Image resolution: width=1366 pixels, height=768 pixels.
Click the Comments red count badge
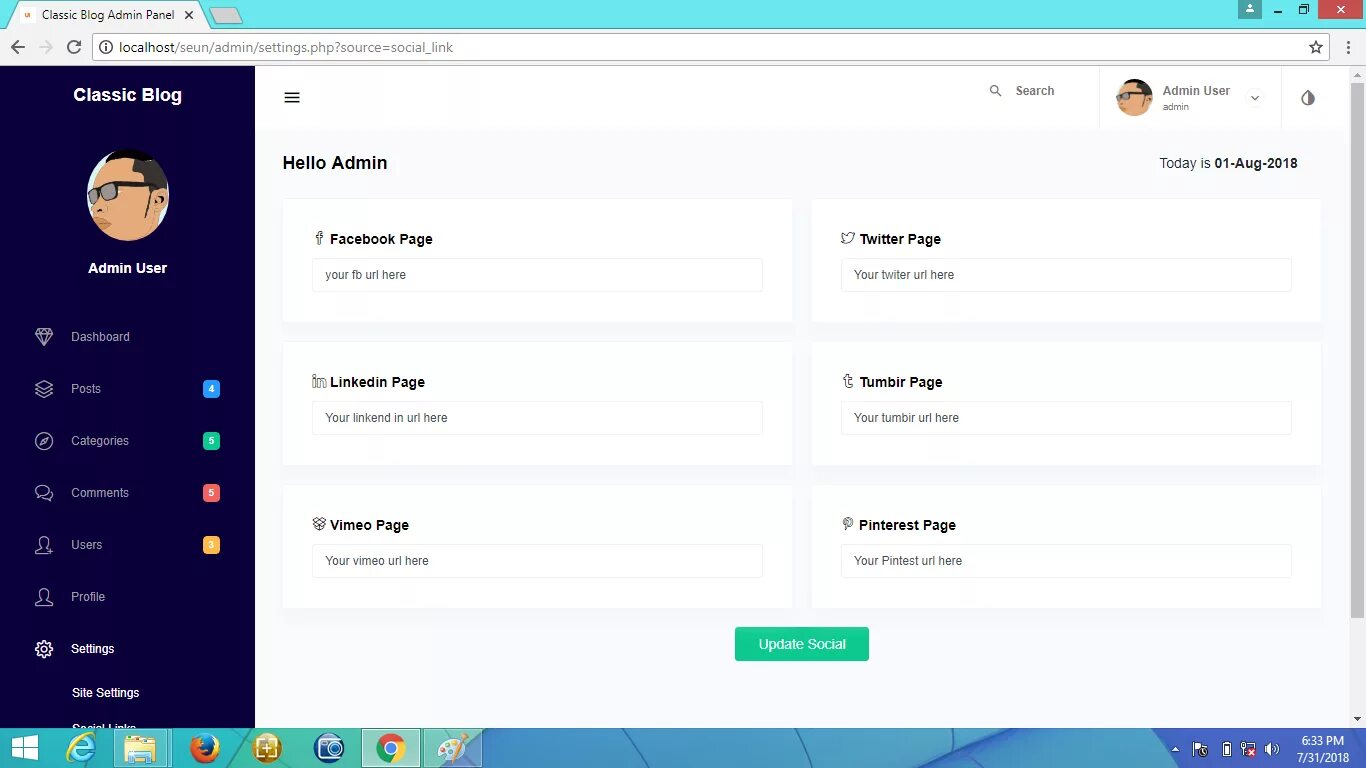click(x=211, y=493)
